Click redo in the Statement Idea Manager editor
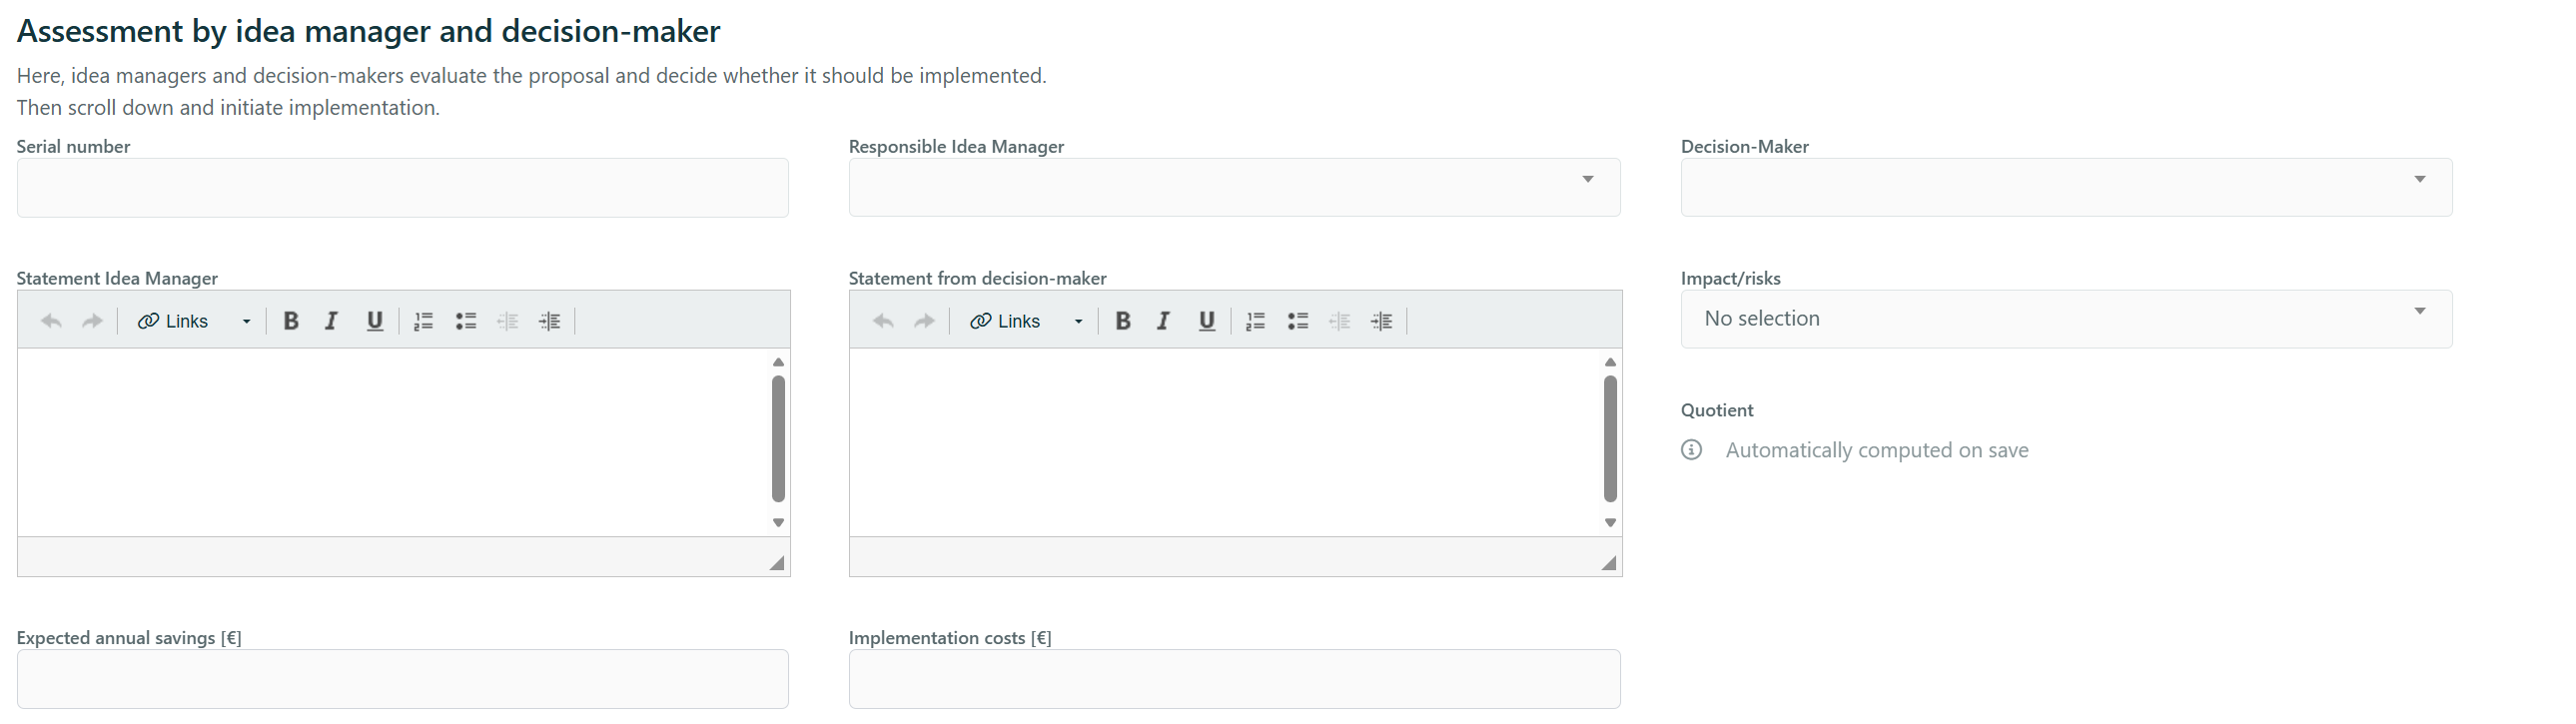Screen dimensions: 2576x724 tap(91, 320)
